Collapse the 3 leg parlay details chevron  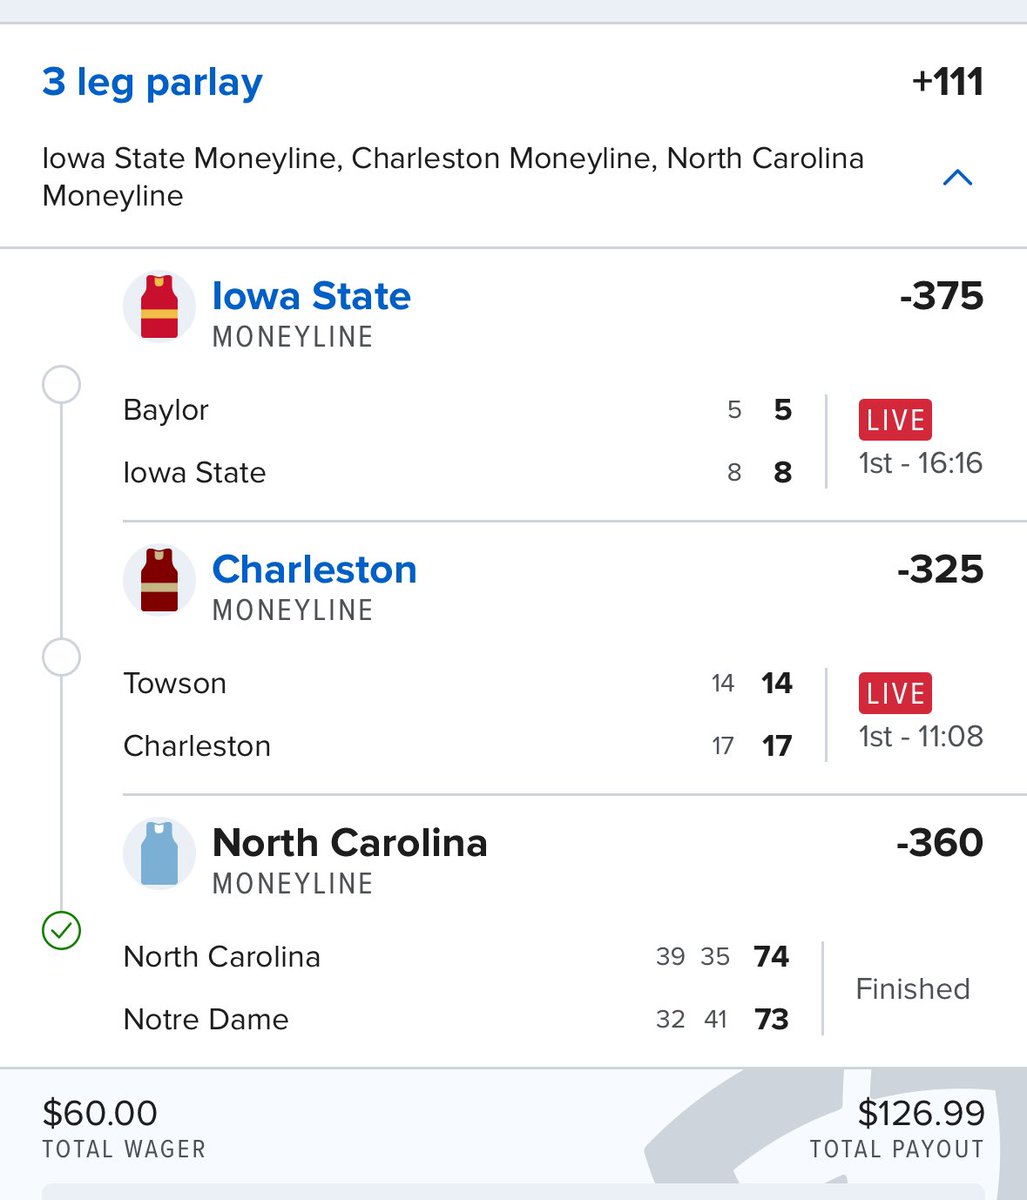pos(957,178)
